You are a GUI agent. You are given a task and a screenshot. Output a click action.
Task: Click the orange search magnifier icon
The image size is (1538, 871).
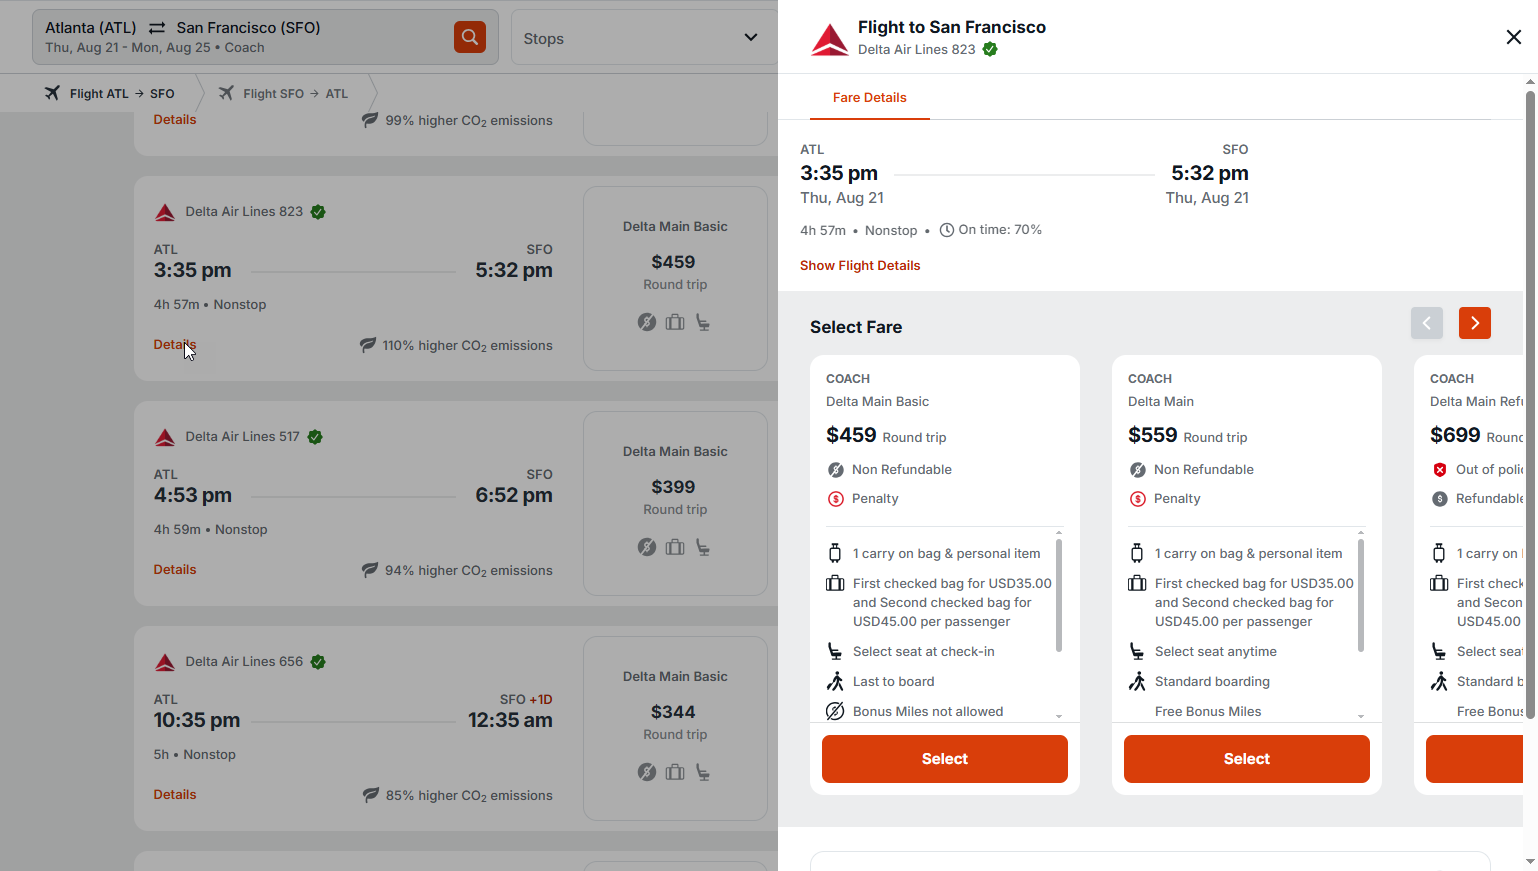pyautogui.click(x=470, y=37)
